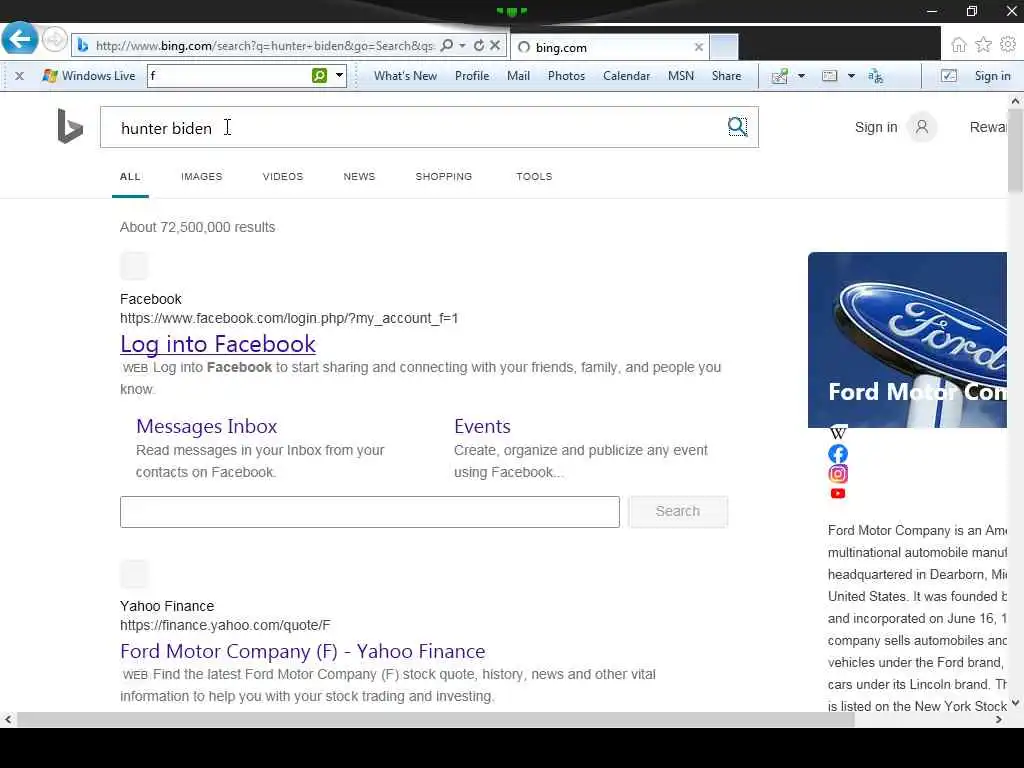Screen dimensions: 1024x768
Task: Click the greyed-out forward arrow button
Action: (55, 40)
